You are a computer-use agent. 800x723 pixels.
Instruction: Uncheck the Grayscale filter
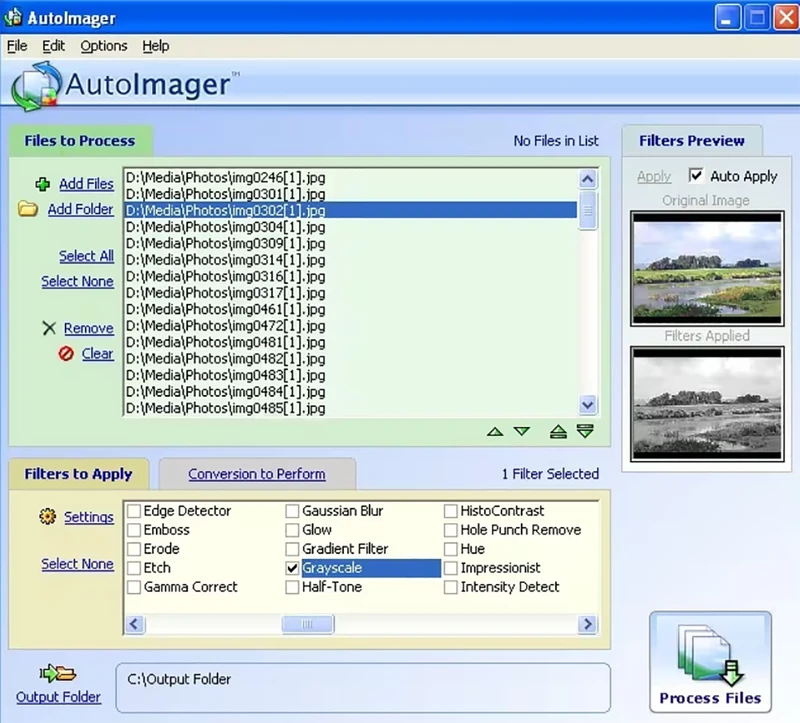point(292,568)
